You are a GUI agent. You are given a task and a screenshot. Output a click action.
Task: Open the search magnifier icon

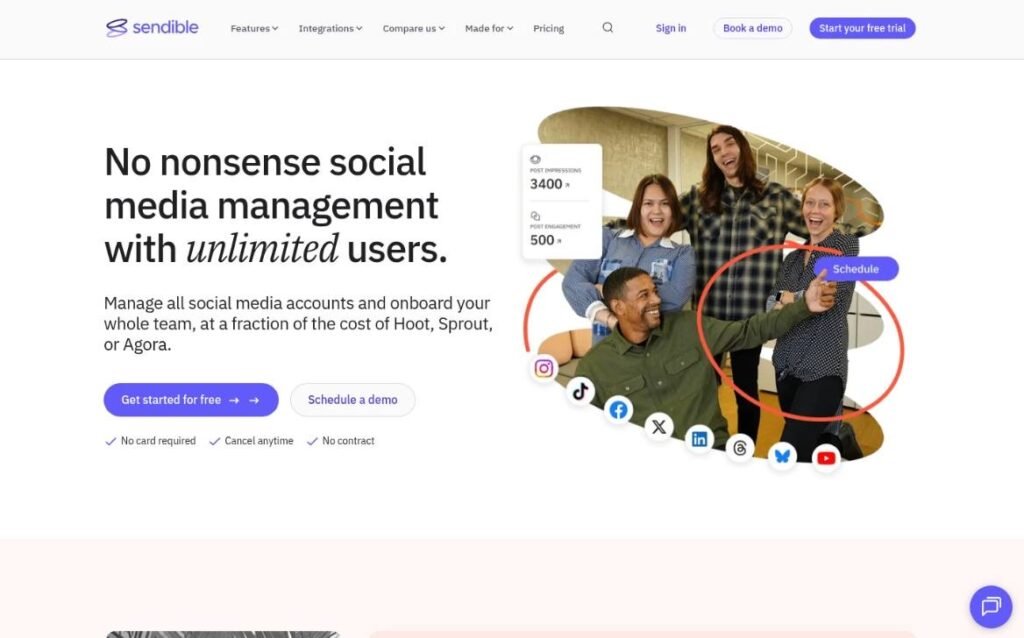pos(607,27)
